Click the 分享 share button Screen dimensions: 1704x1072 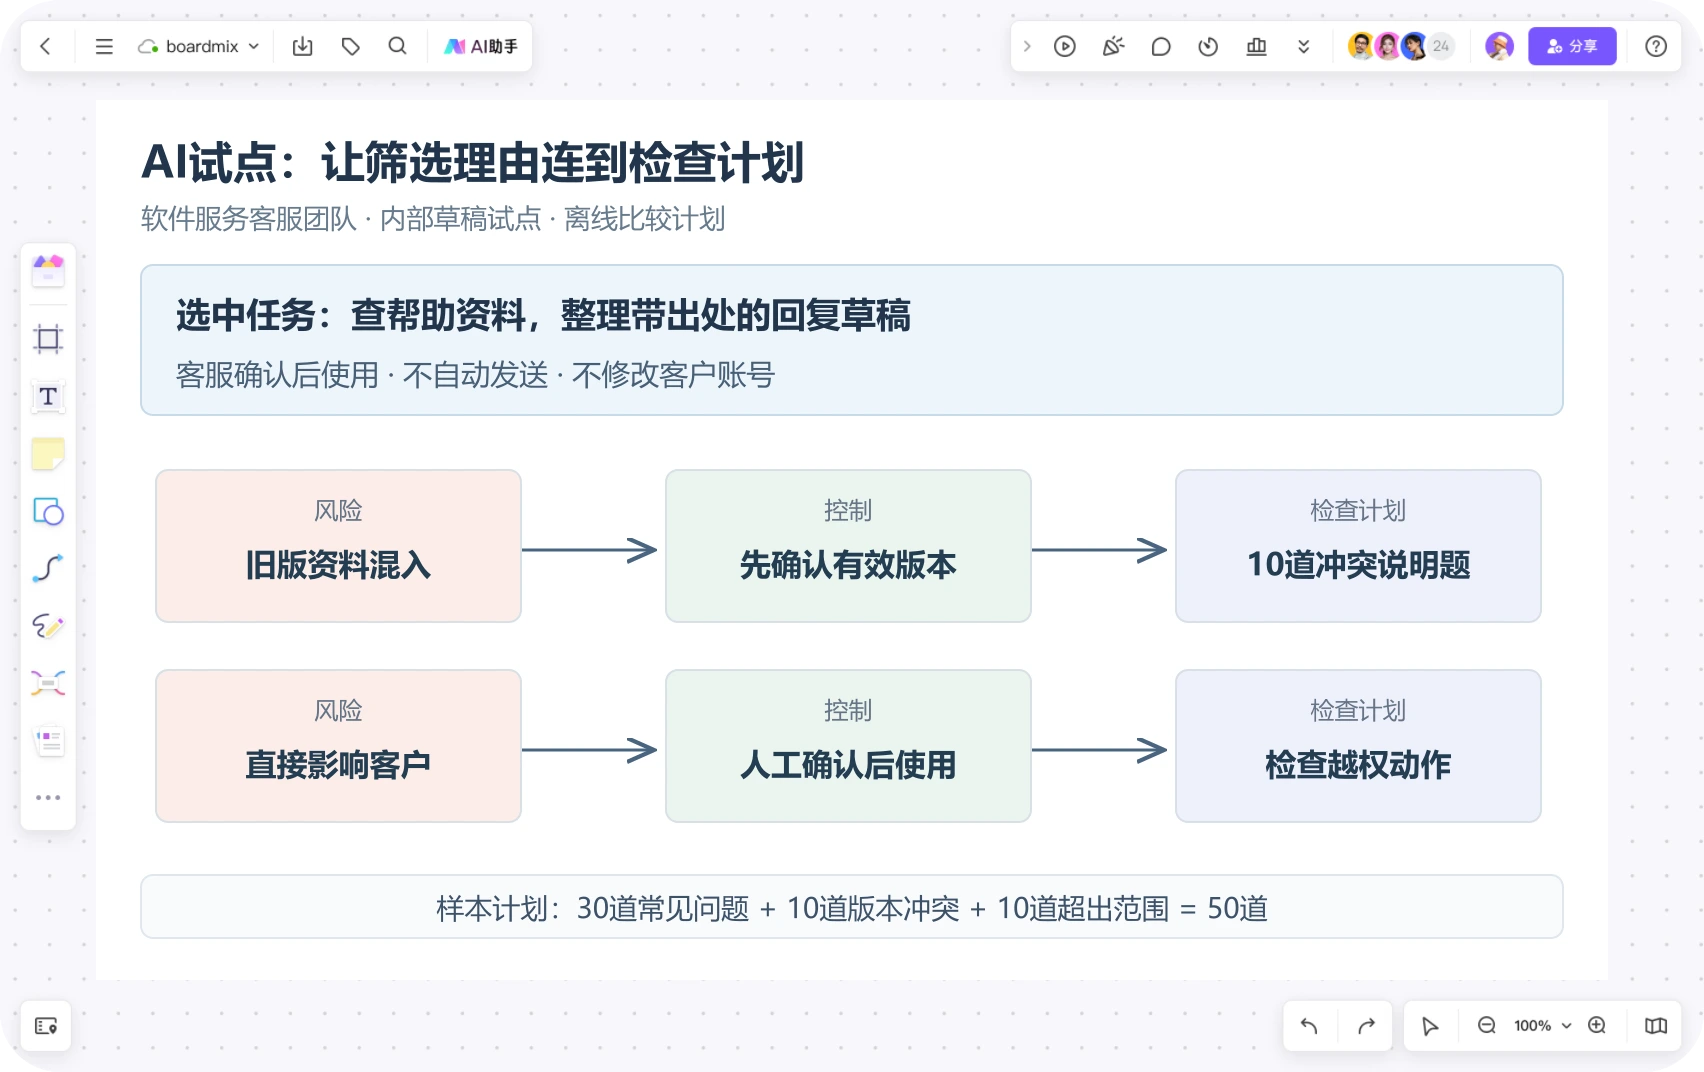tap(1572, 46)
